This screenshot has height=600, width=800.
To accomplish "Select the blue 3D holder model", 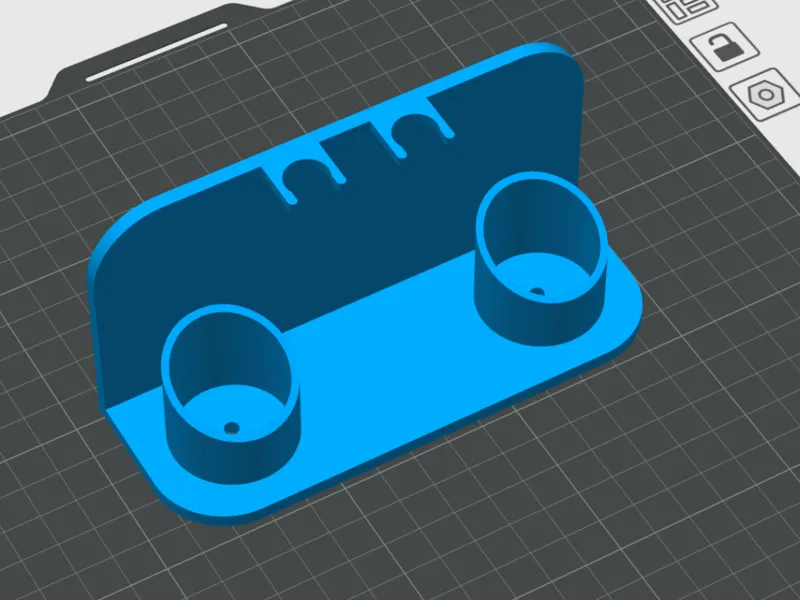I will pyautogui.click(x=364, y=284).
